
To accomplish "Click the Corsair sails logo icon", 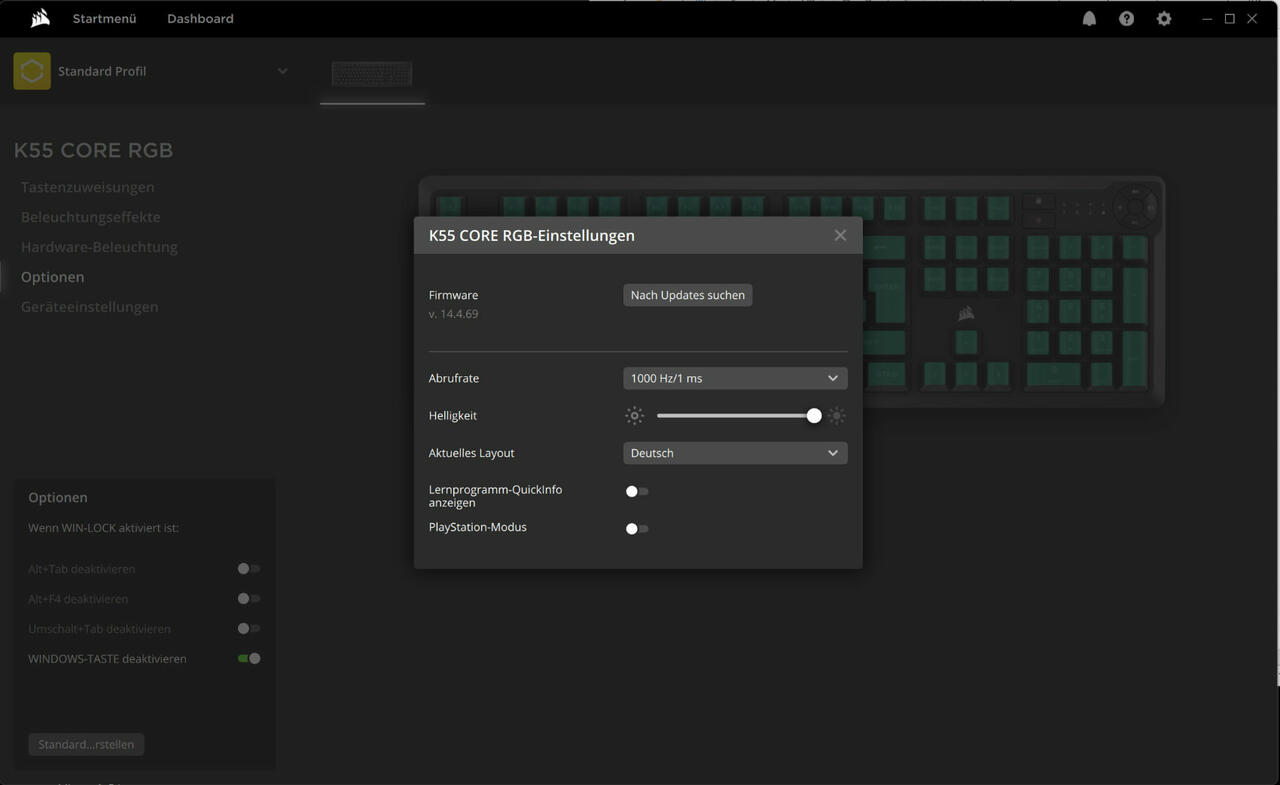I will [x=40, y=18].
